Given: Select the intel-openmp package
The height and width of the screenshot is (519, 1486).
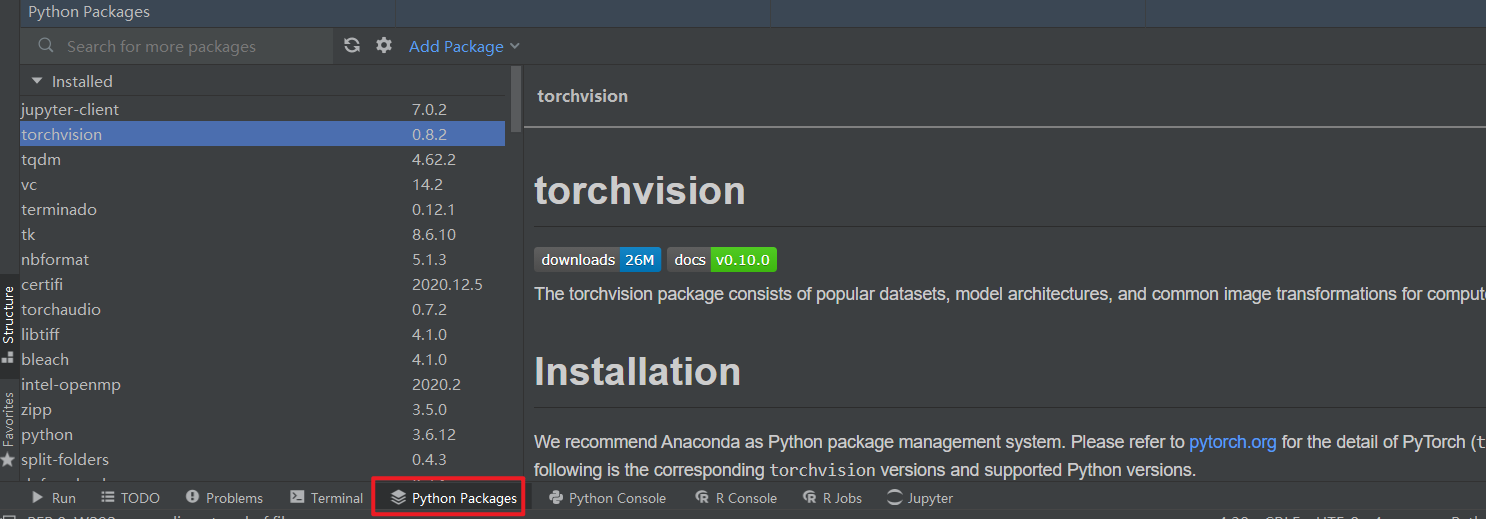Looking at the screenshot, I should [262, 384].
